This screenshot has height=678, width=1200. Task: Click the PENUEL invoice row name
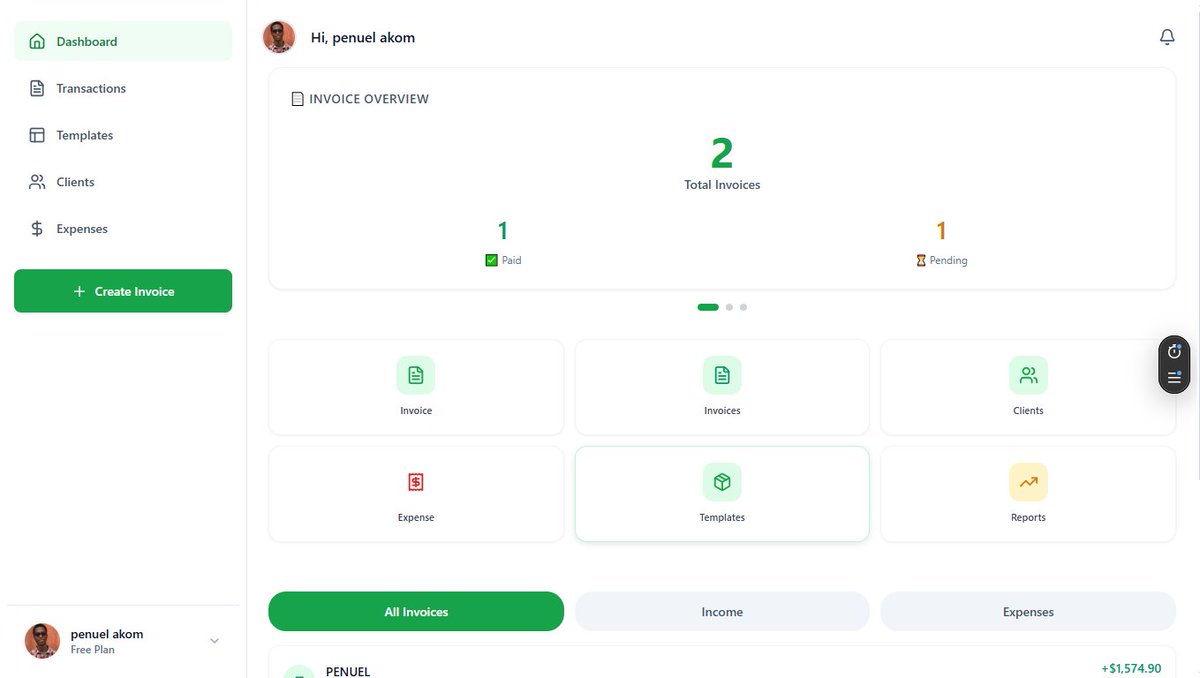click(x=348, y=671)
